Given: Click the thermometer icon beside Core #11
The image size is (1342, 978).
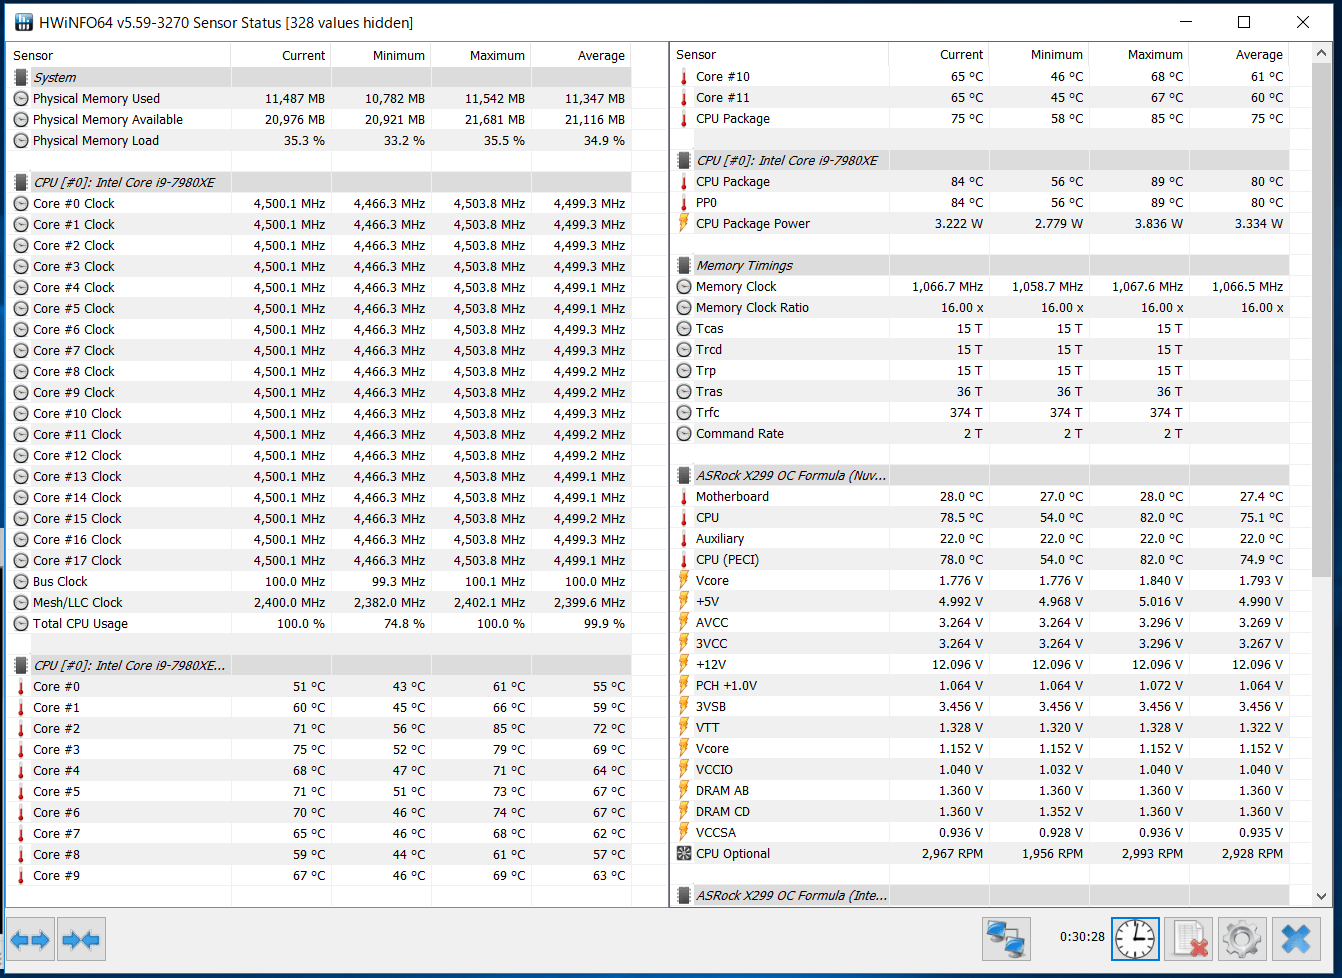Looking at the screenshot, I should (x=684, y=97).
